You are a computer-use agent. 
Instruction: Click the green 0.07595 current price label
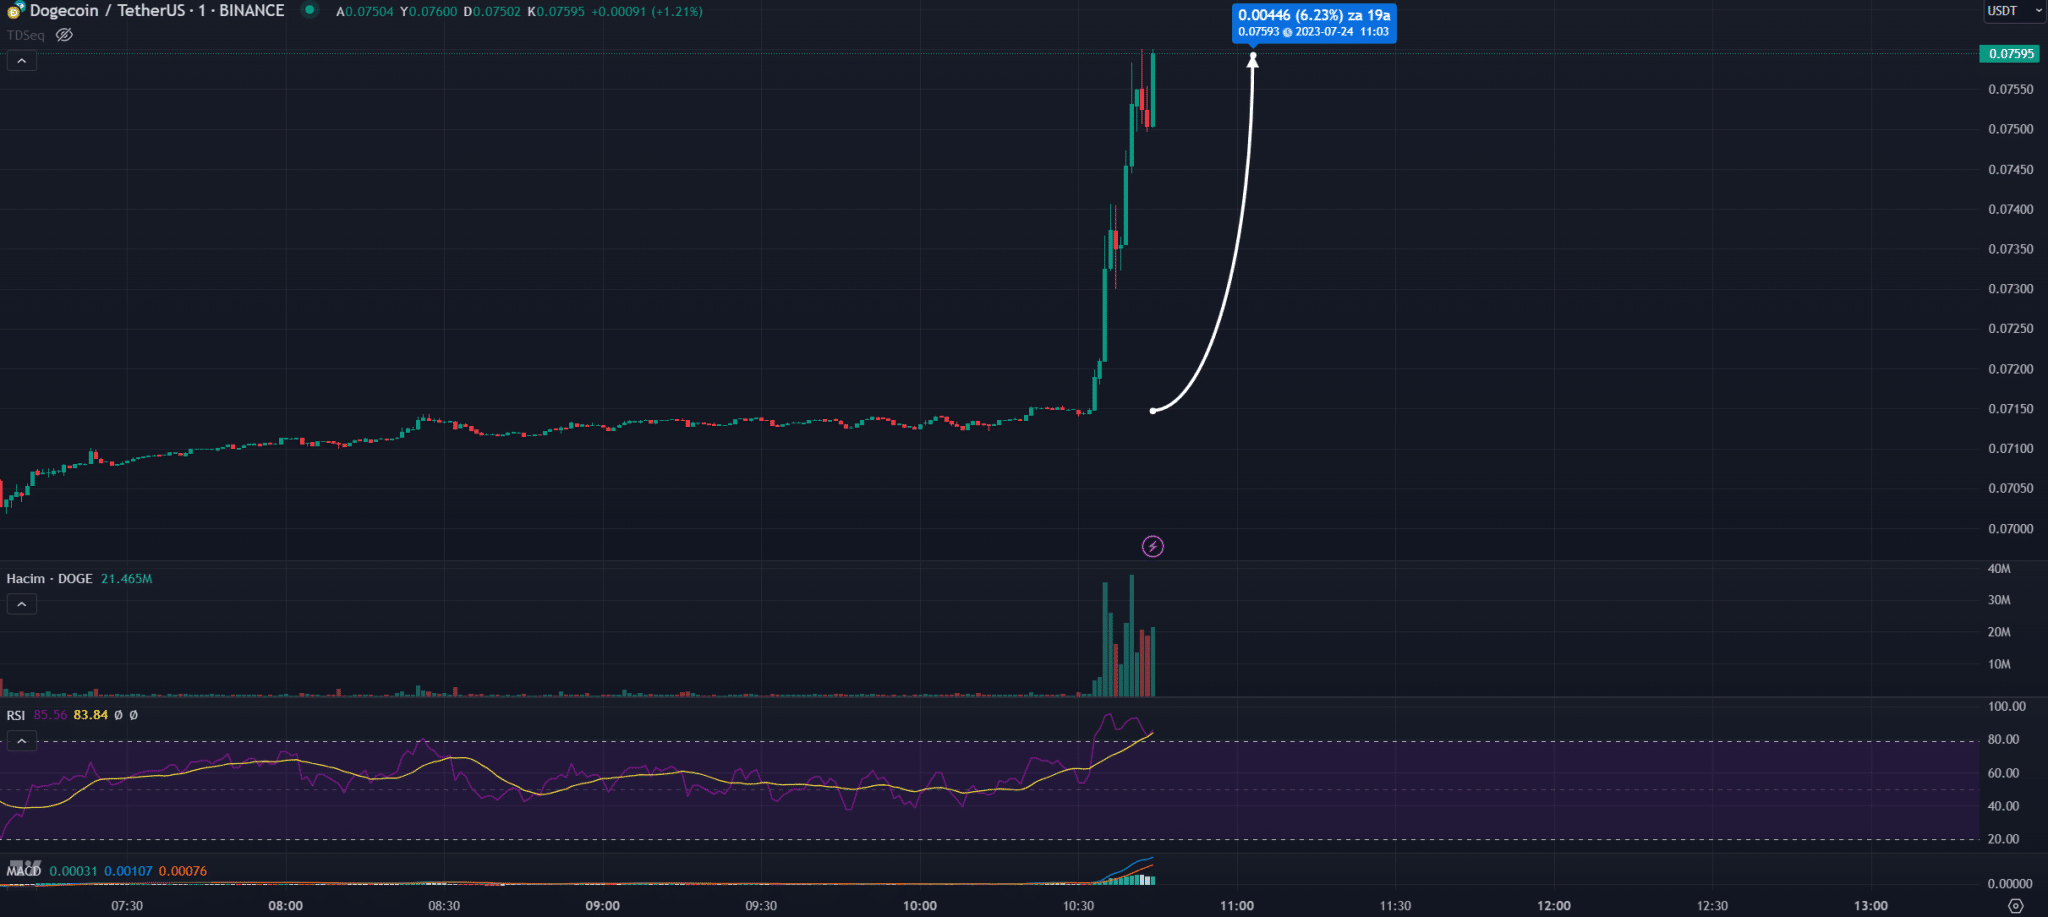pos(2009,54)
